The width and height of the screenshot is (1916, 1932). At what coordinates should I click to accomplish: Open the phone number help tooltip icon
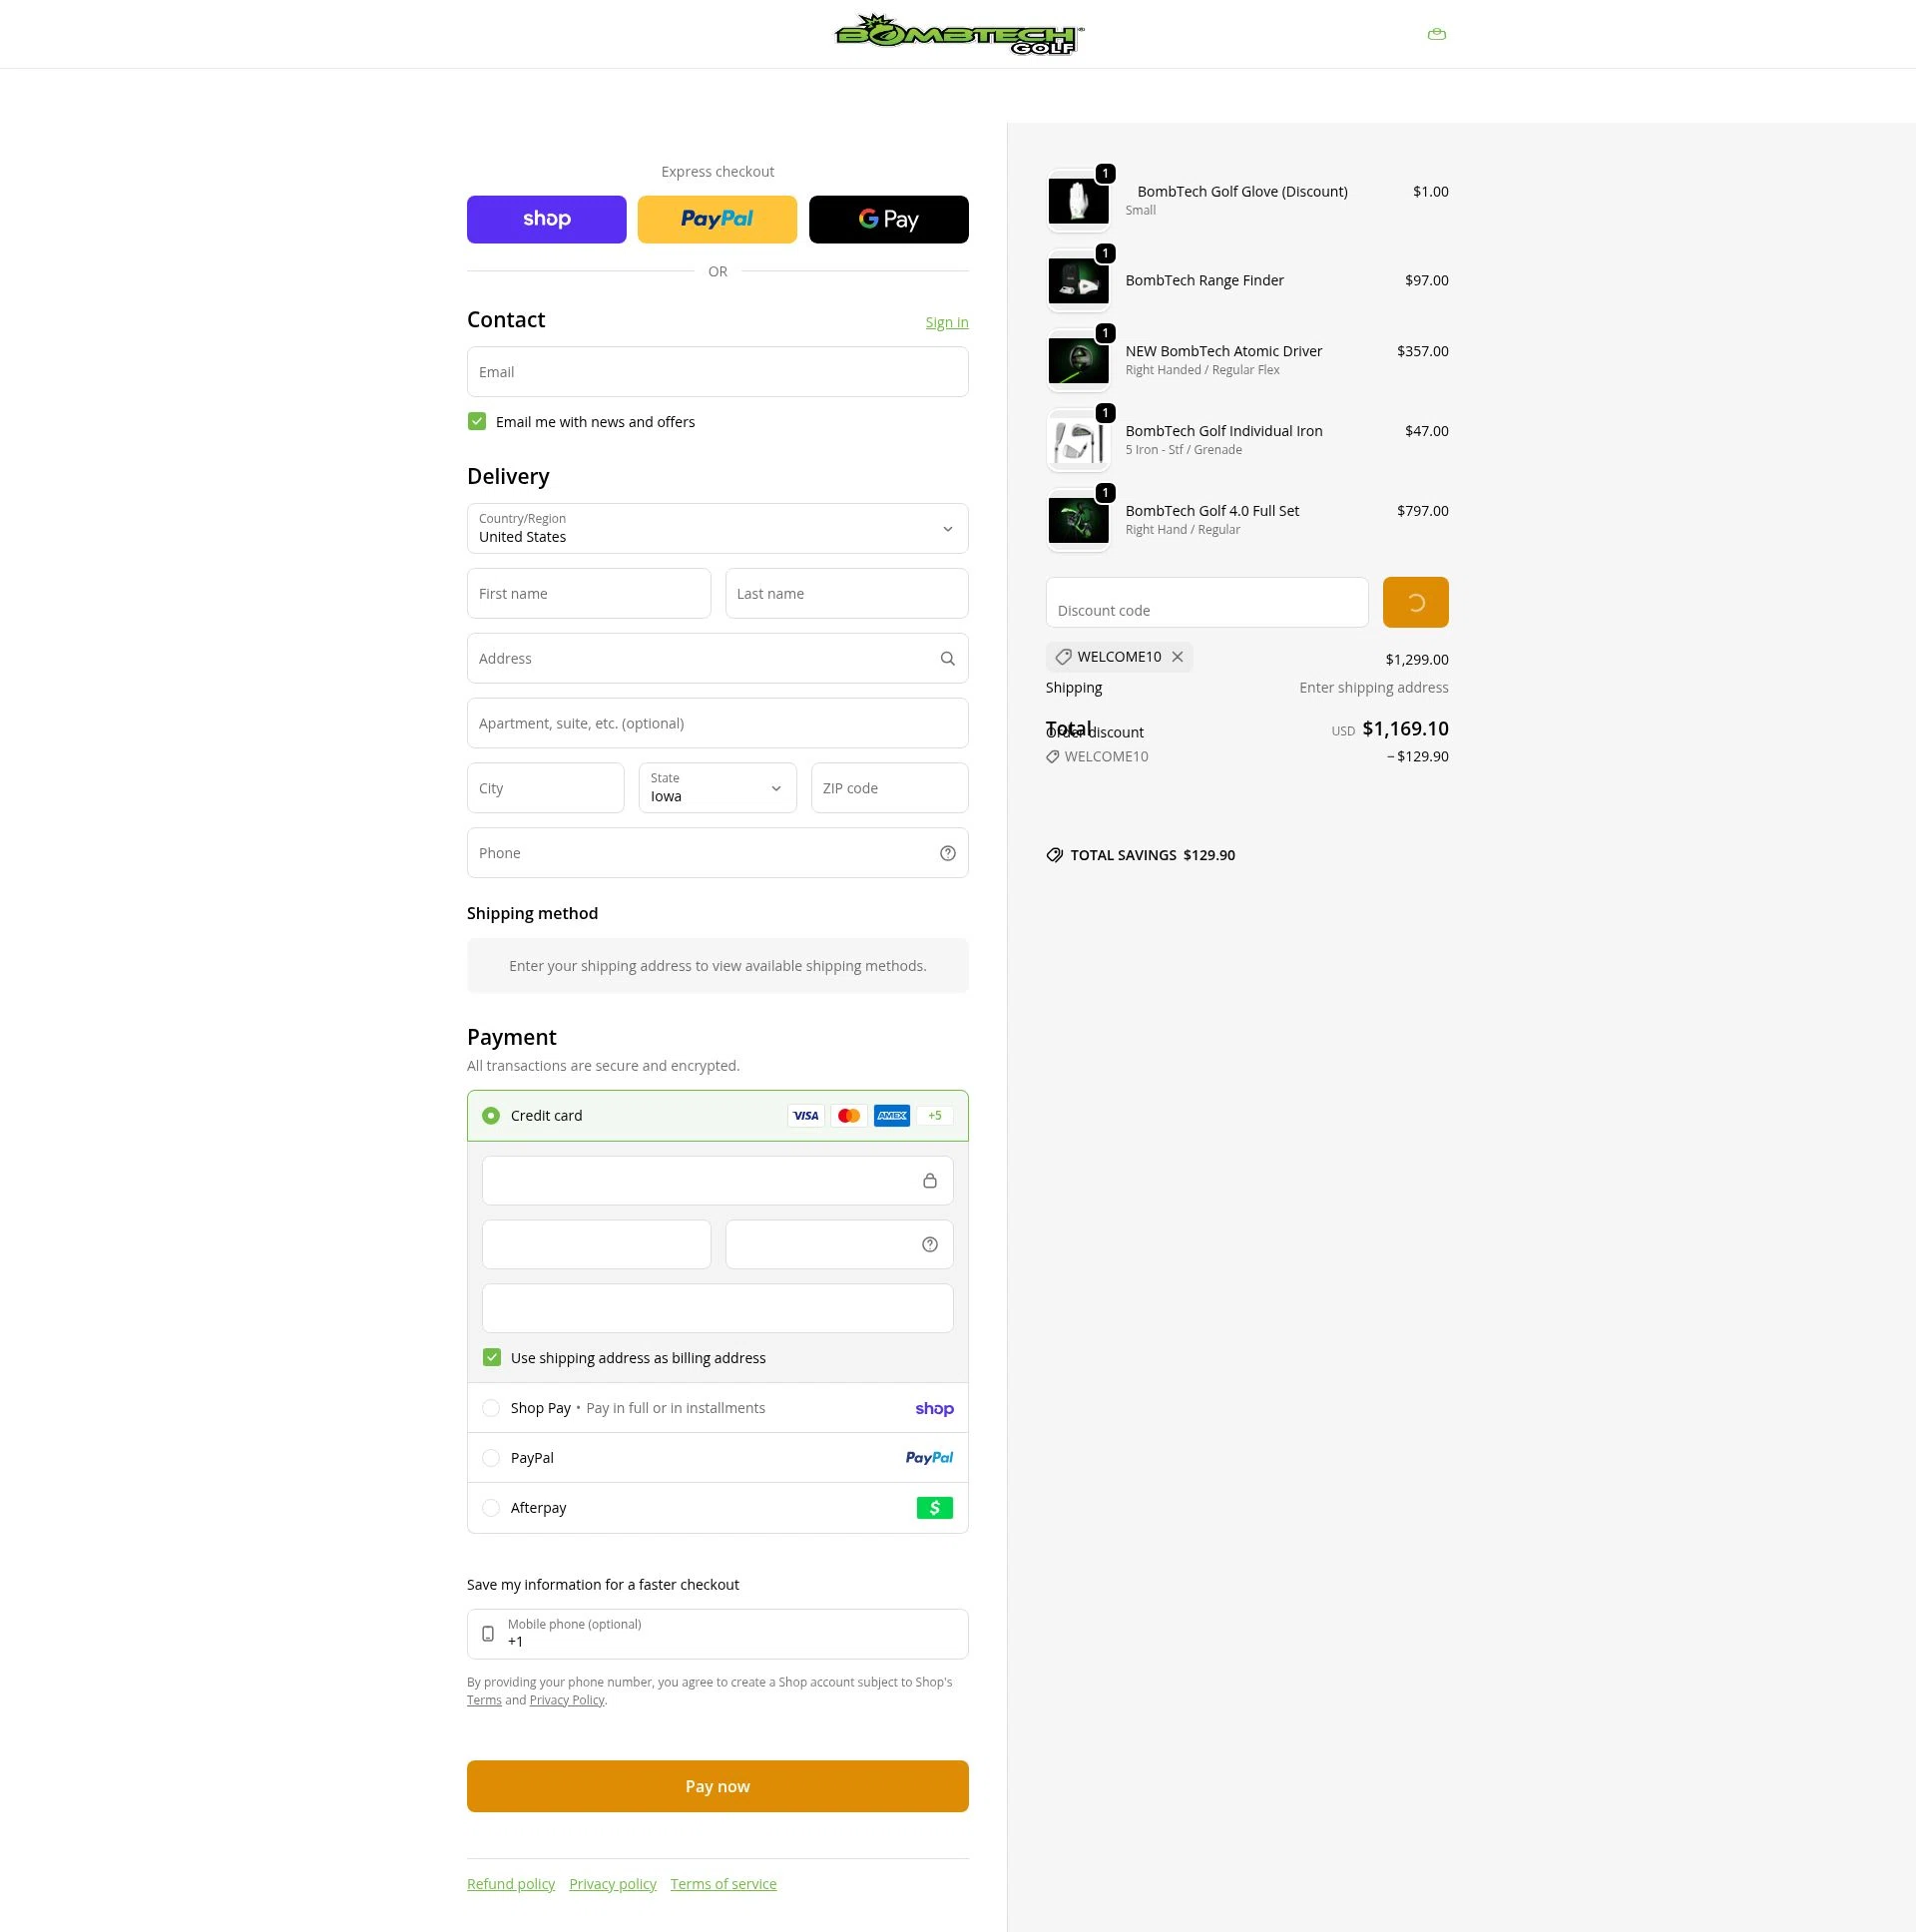(x=946, y=853)
